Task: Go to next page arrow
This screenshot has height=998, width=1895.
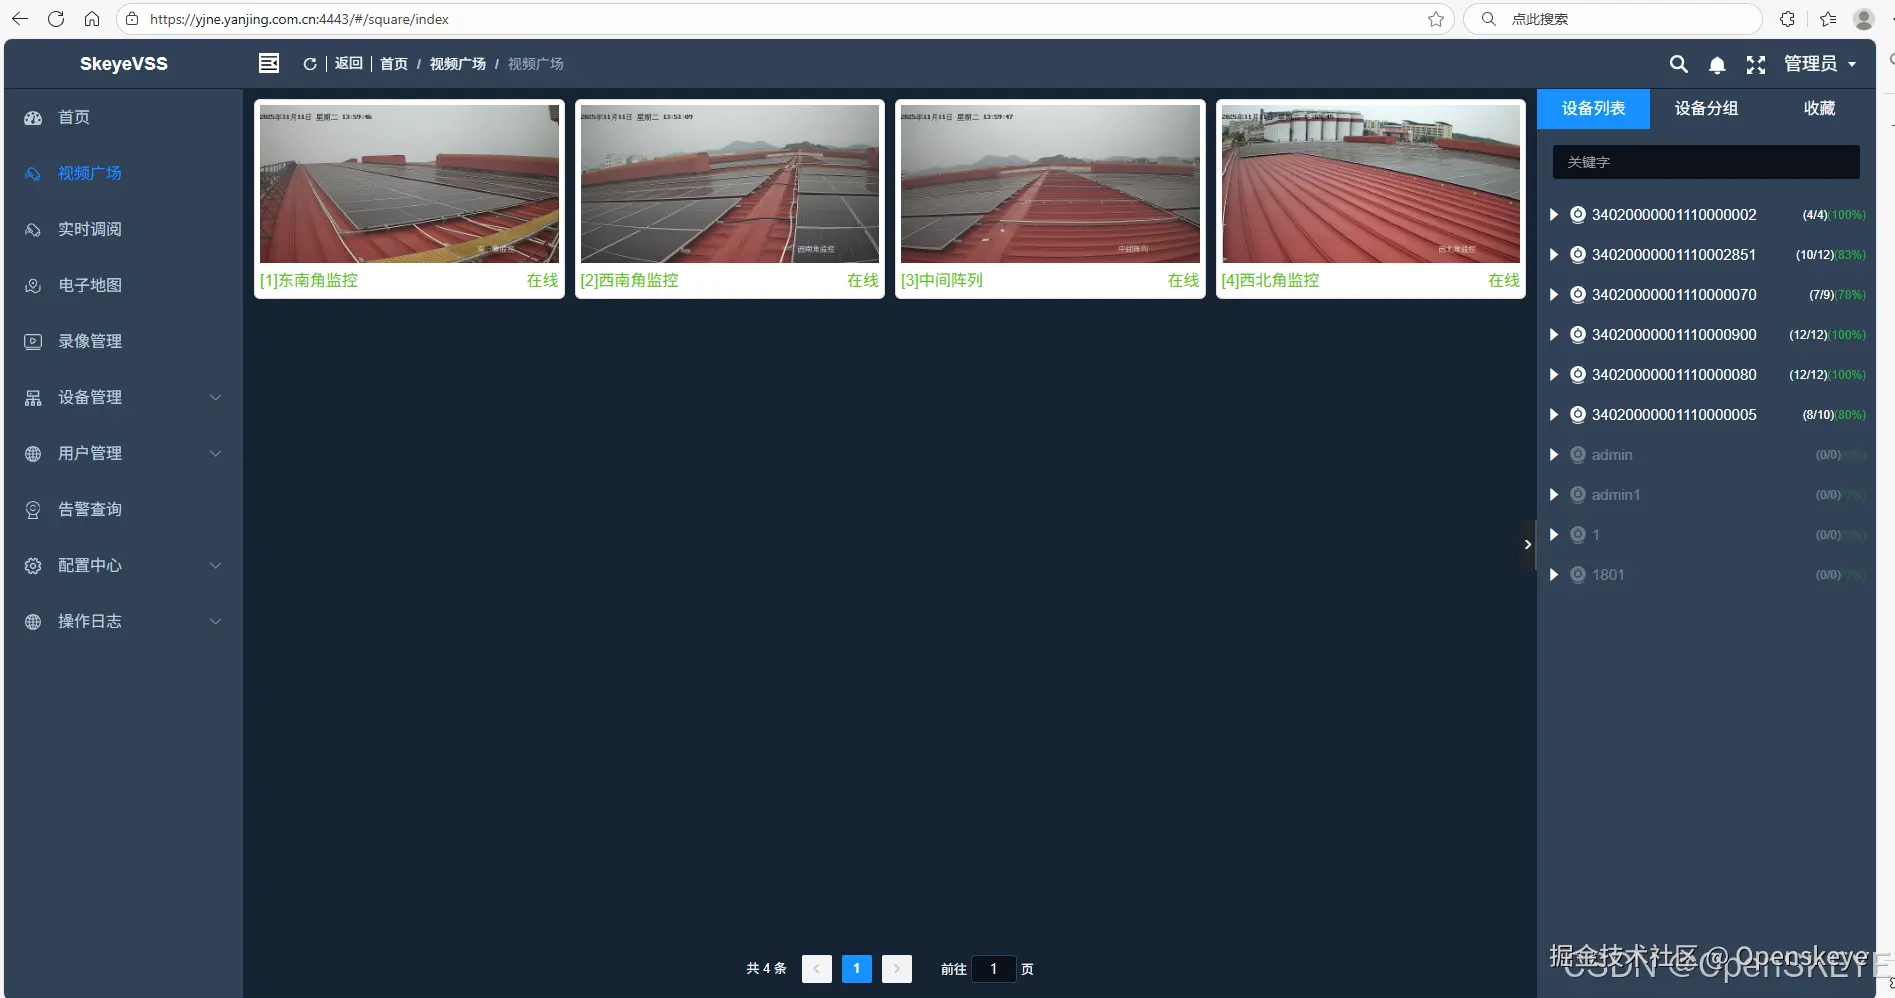Action: click(897, 969)
